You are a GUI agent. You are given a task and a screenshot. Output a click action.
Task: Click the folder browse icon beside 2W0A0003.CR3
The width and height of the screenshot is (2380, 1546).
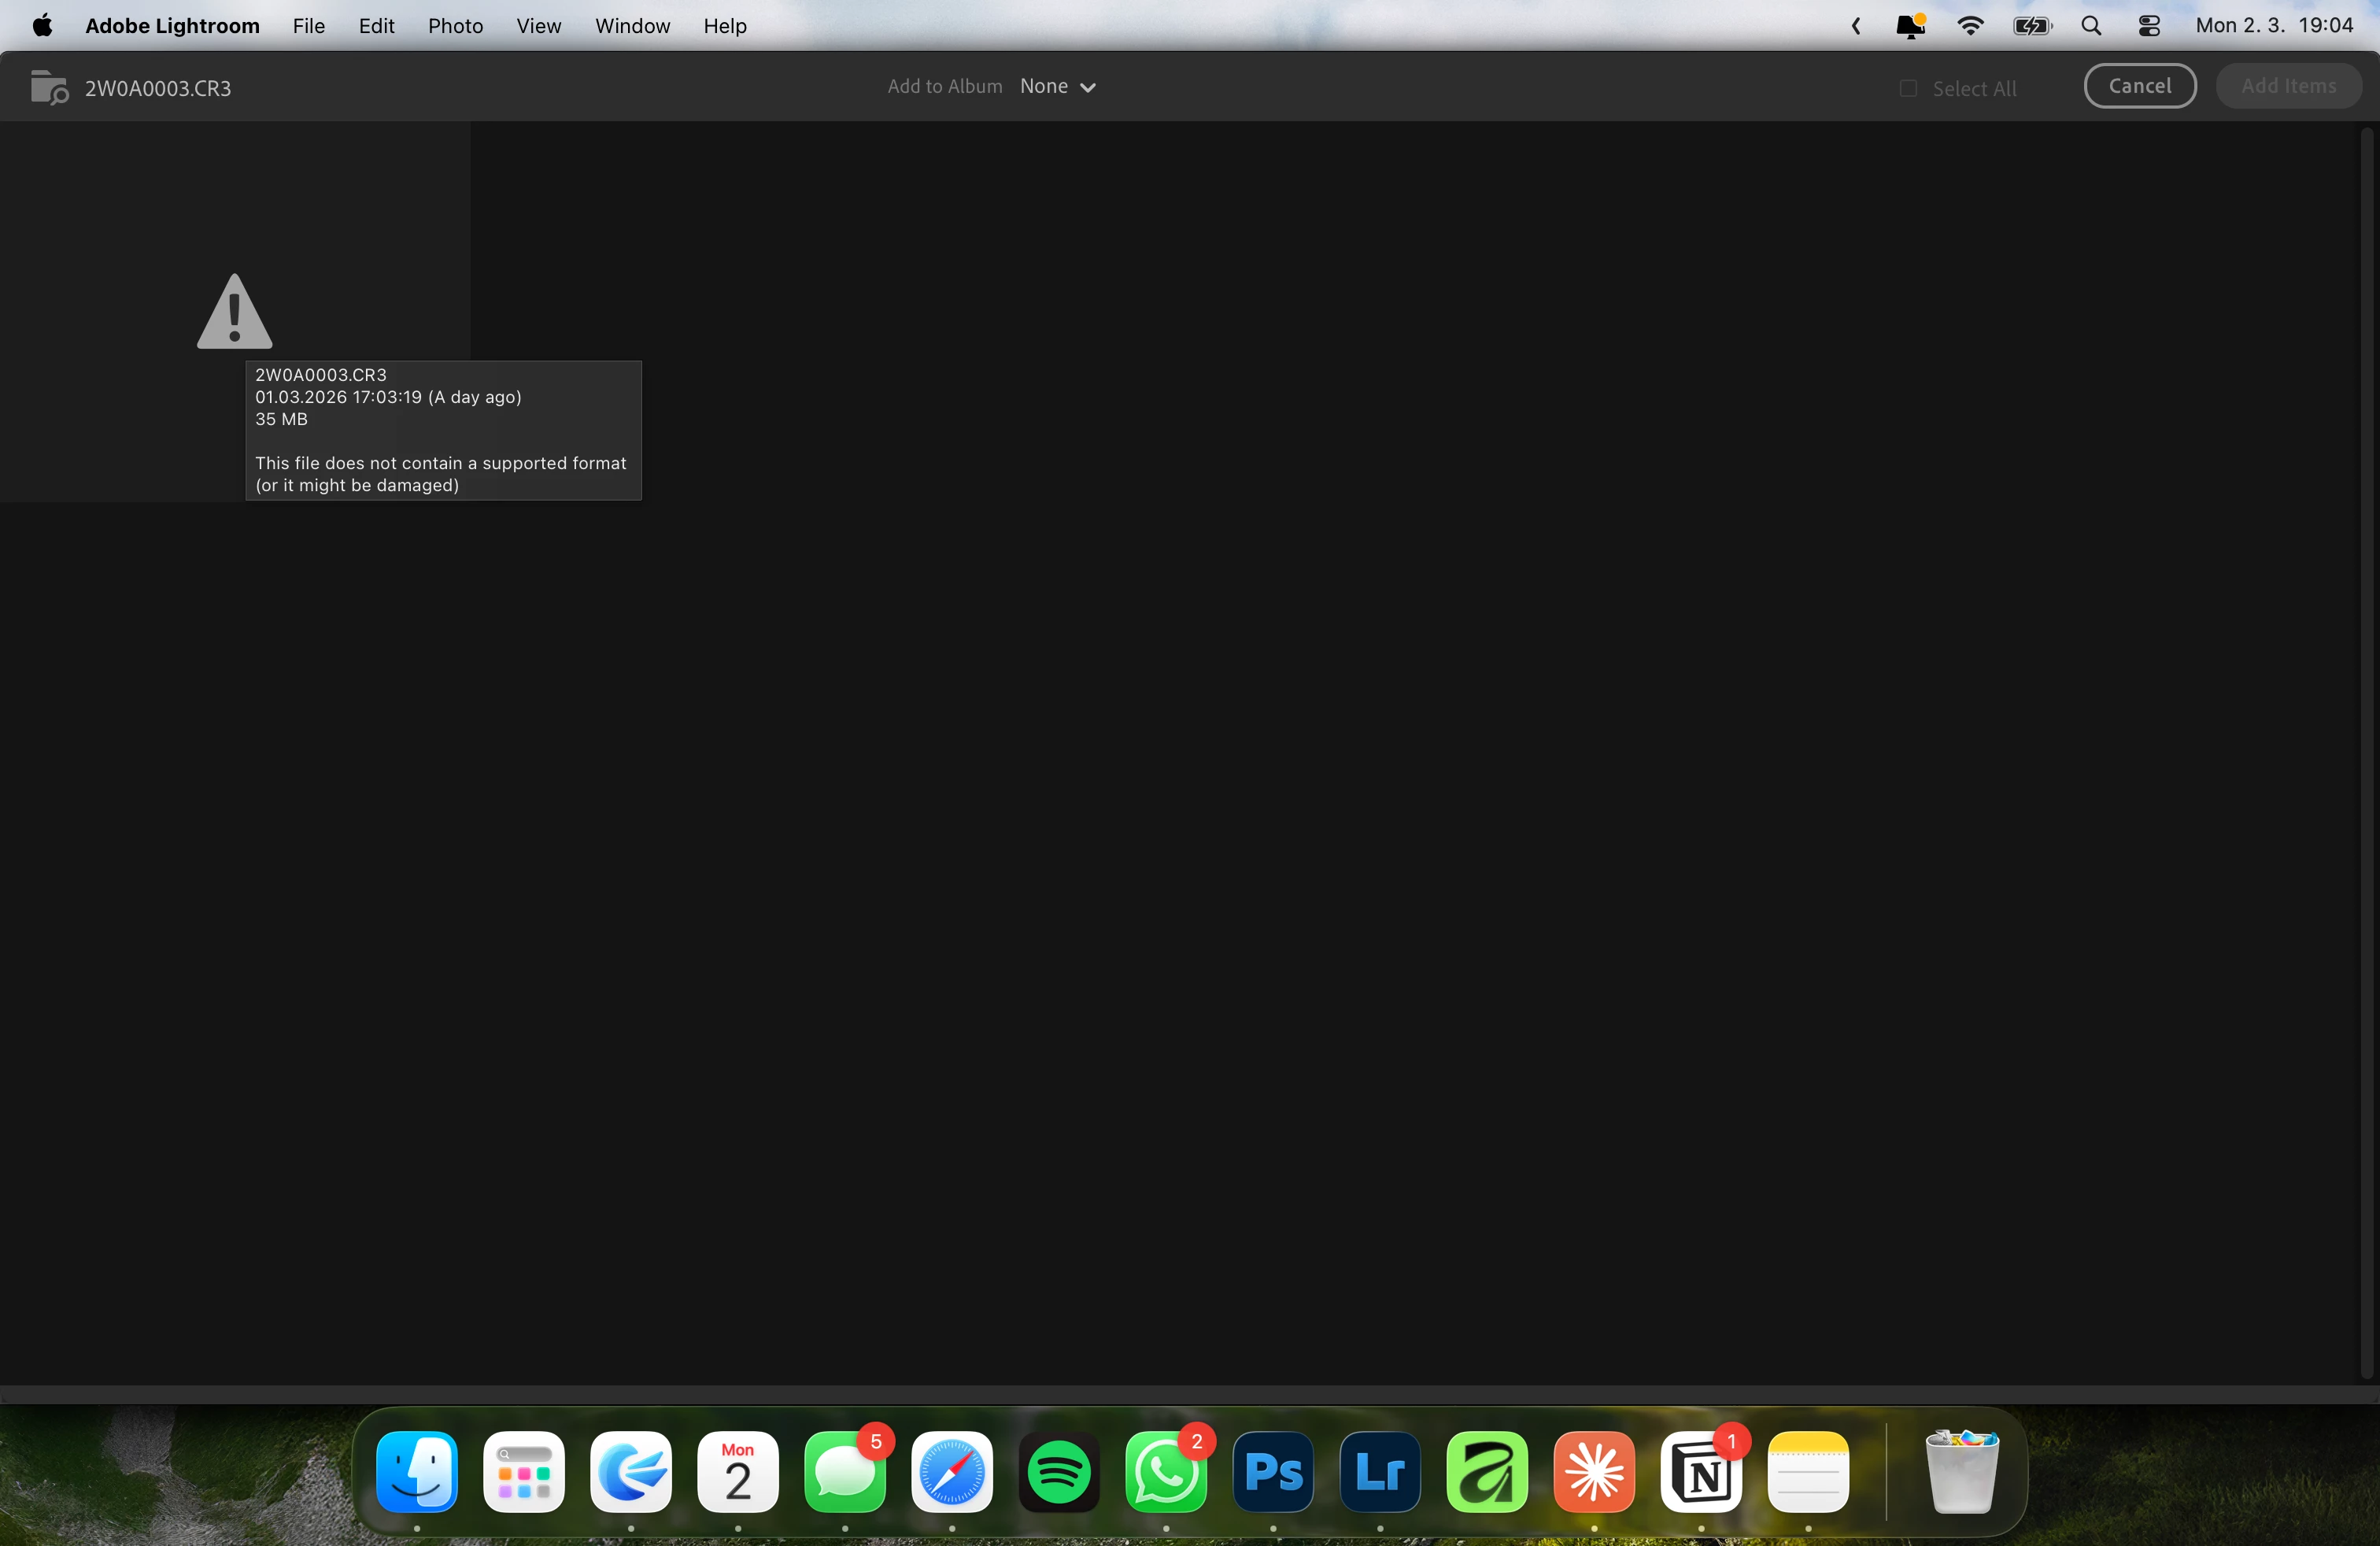pyautogui.click(x=48, y=88)
